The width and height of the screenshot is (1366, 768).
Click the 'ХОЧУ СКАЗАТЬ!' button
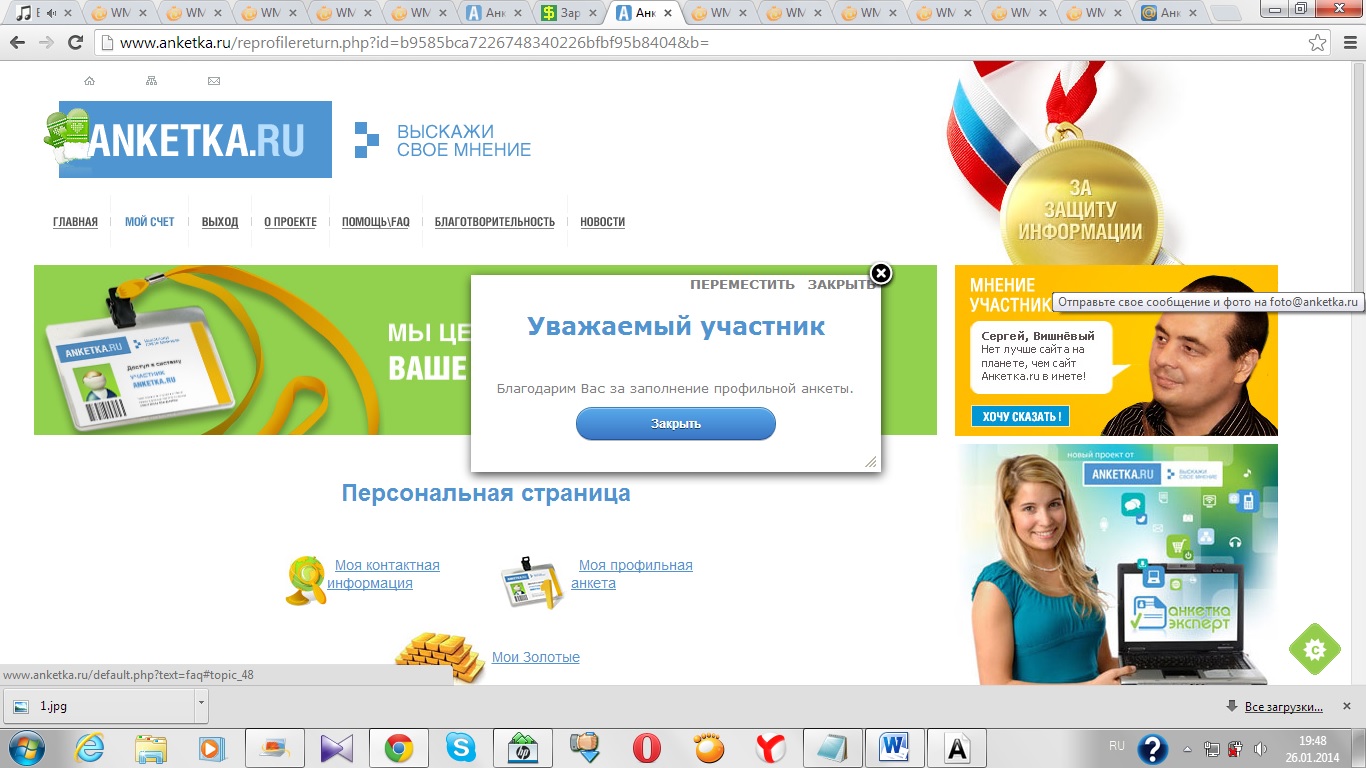(1020, 416)
